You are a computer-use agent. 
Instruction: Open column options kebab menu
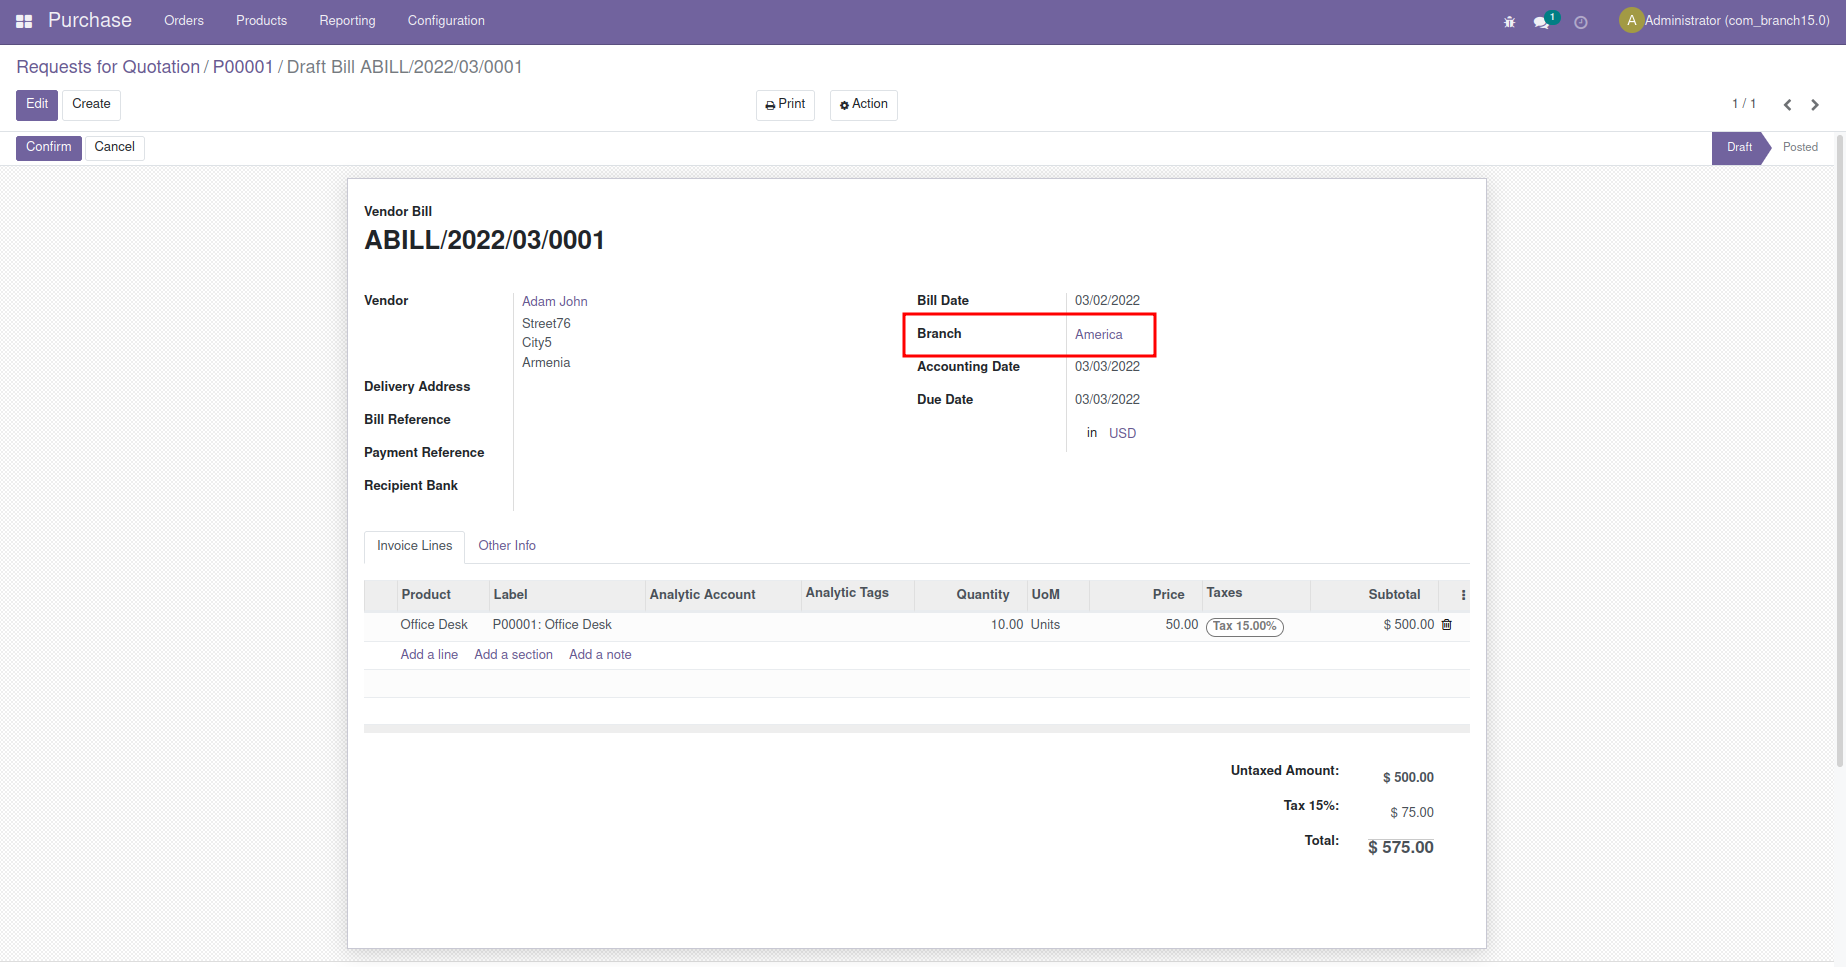(1463, 595)
